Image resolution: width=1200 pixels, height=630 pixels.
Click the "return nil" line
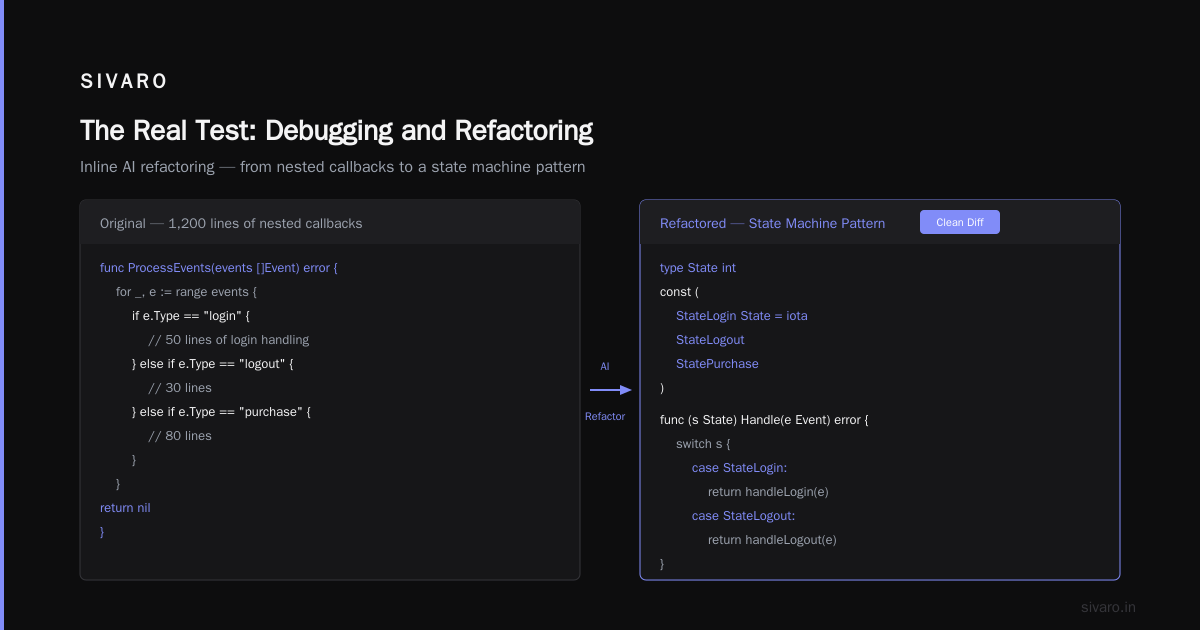[125, 508]
